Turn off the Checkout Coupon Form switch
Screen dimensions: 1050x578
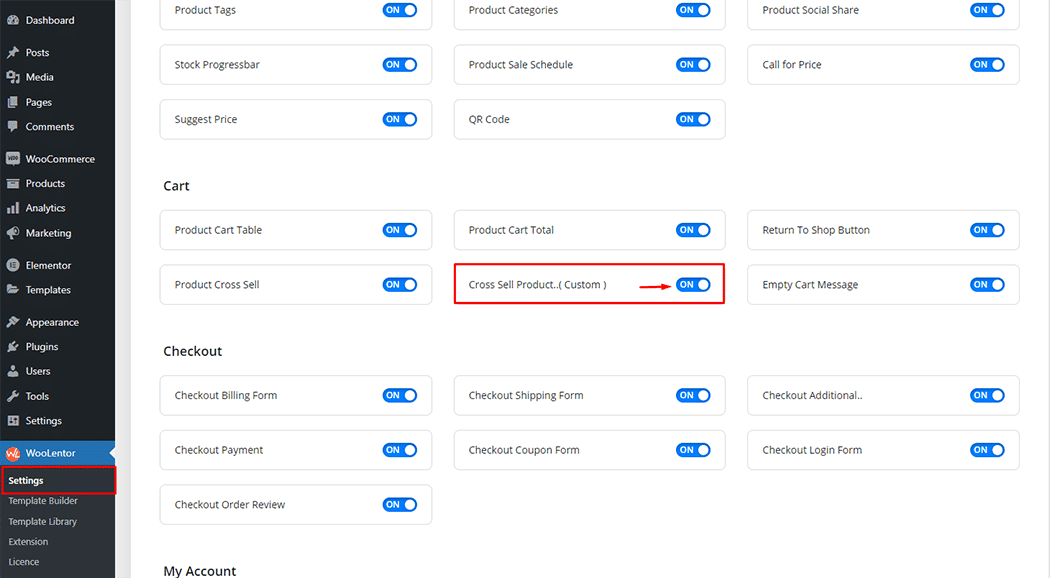click(693, 450)
